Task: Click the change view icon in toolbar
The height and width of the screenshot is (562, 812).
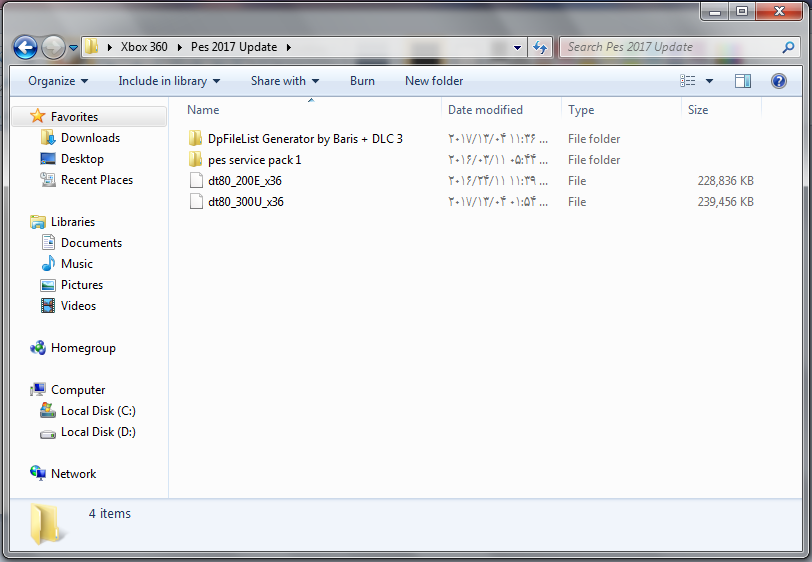Action: pyautogui.click(x=688, y=81)
